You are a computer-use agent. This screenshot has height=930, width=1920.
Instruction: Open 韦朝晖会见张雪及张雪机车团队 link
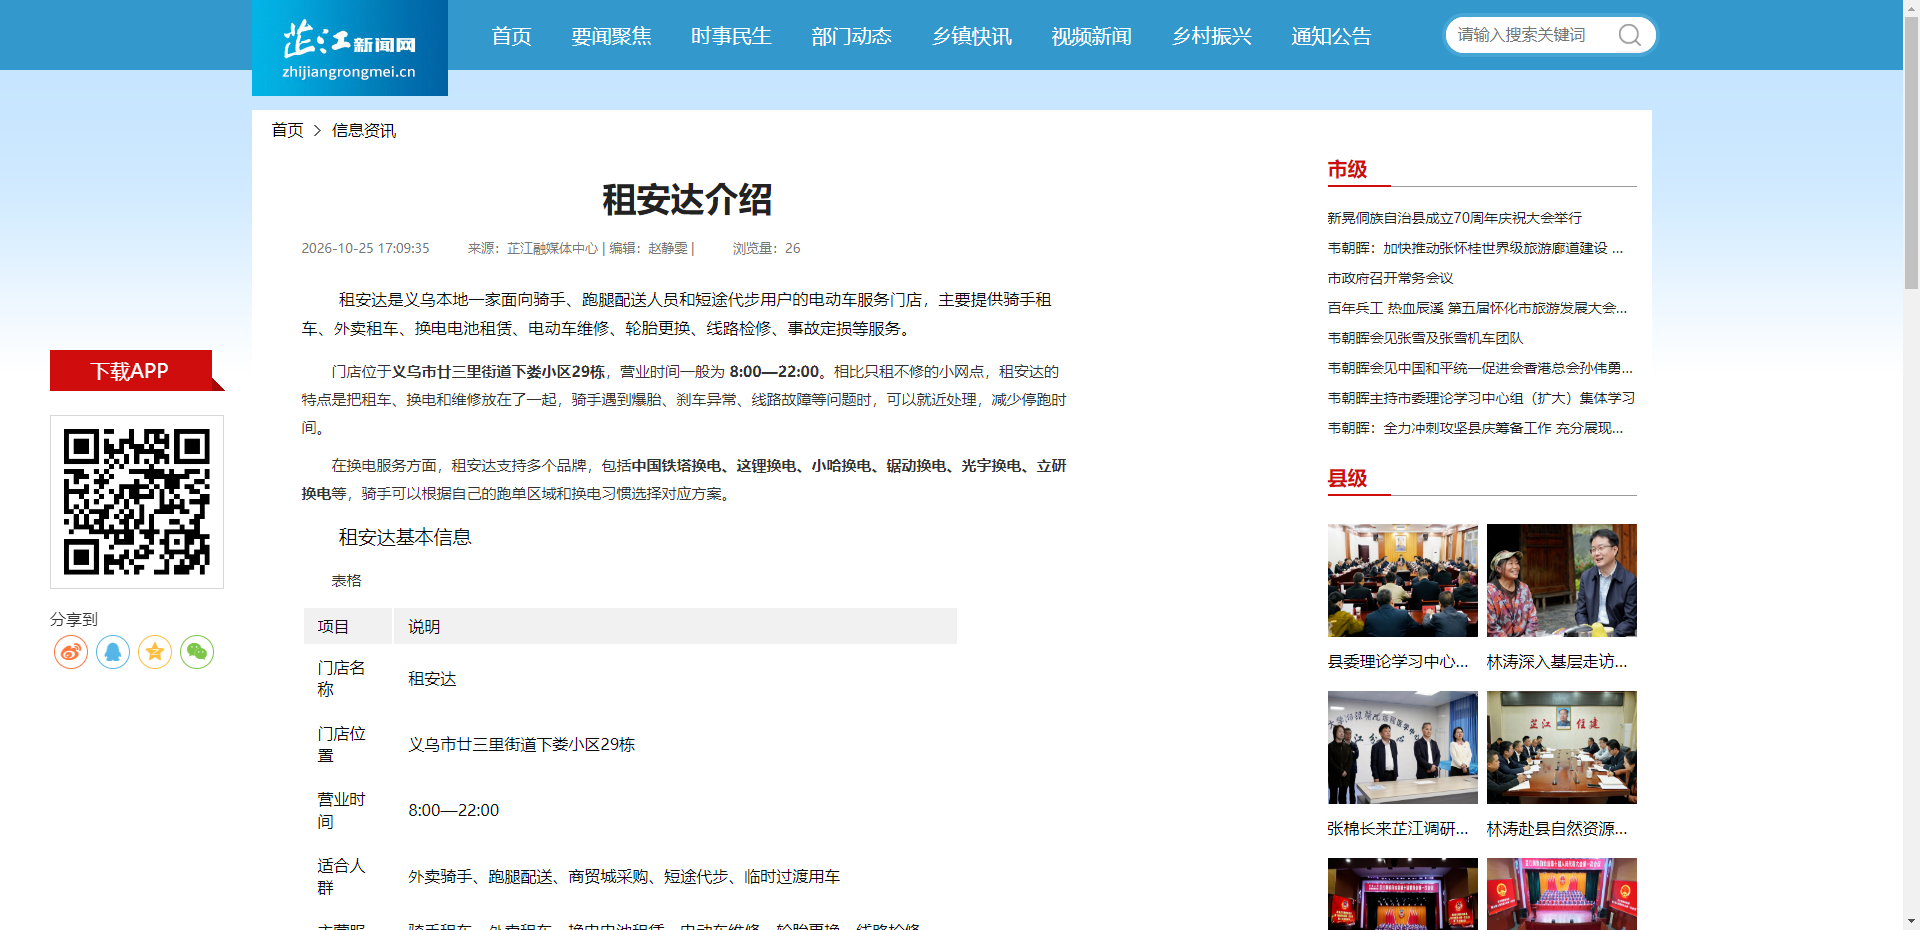coord(1425,338)
